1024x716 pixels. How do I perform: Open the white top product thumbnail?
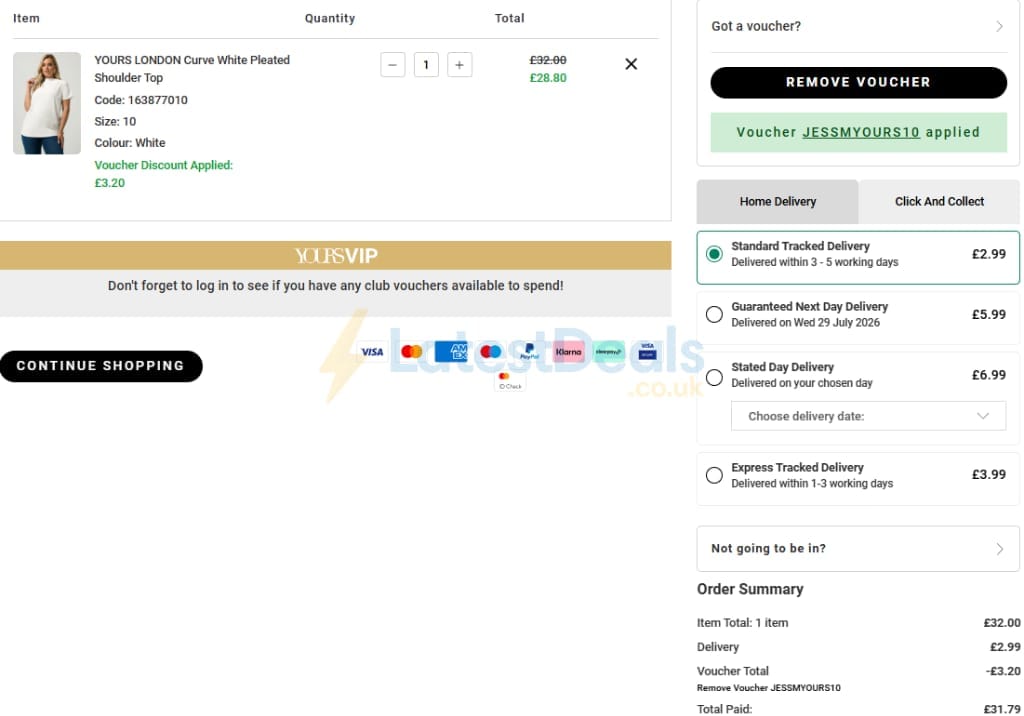tap(47, 103)
